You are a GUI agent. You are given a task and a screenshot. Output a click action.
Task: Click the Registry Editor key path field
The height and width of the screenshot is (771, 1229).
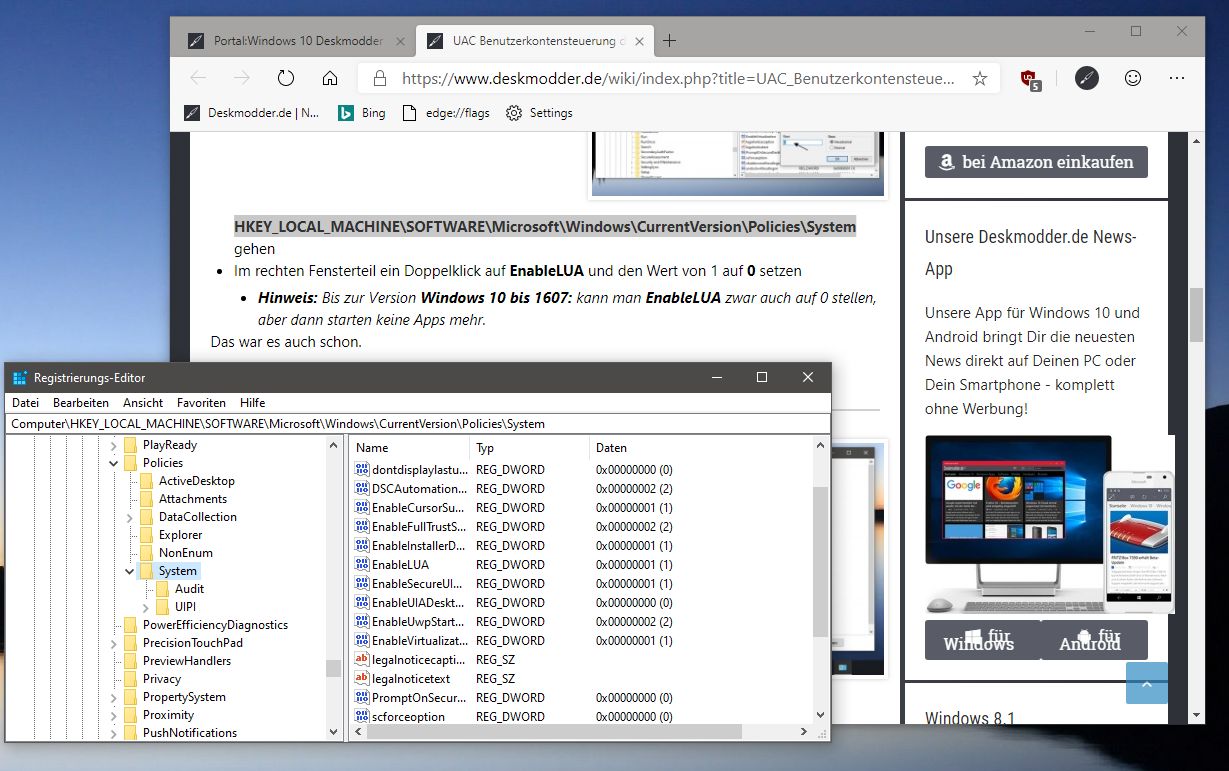417,423
